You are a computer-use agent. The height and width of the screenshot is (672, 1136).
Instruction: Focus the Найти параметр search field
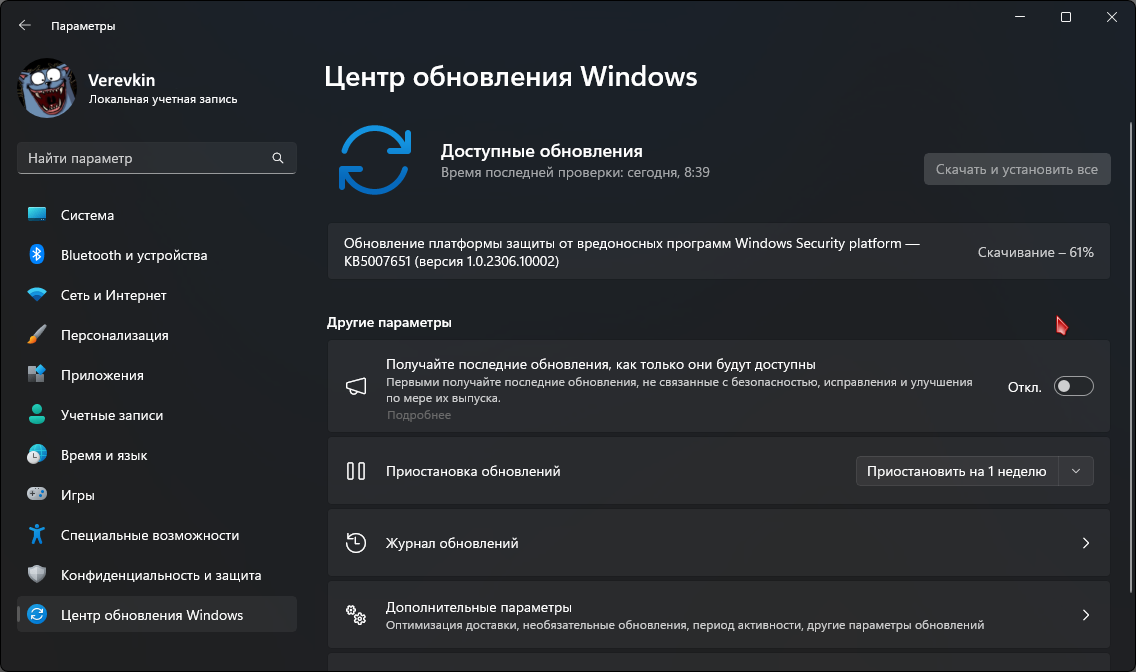point(156,158)
